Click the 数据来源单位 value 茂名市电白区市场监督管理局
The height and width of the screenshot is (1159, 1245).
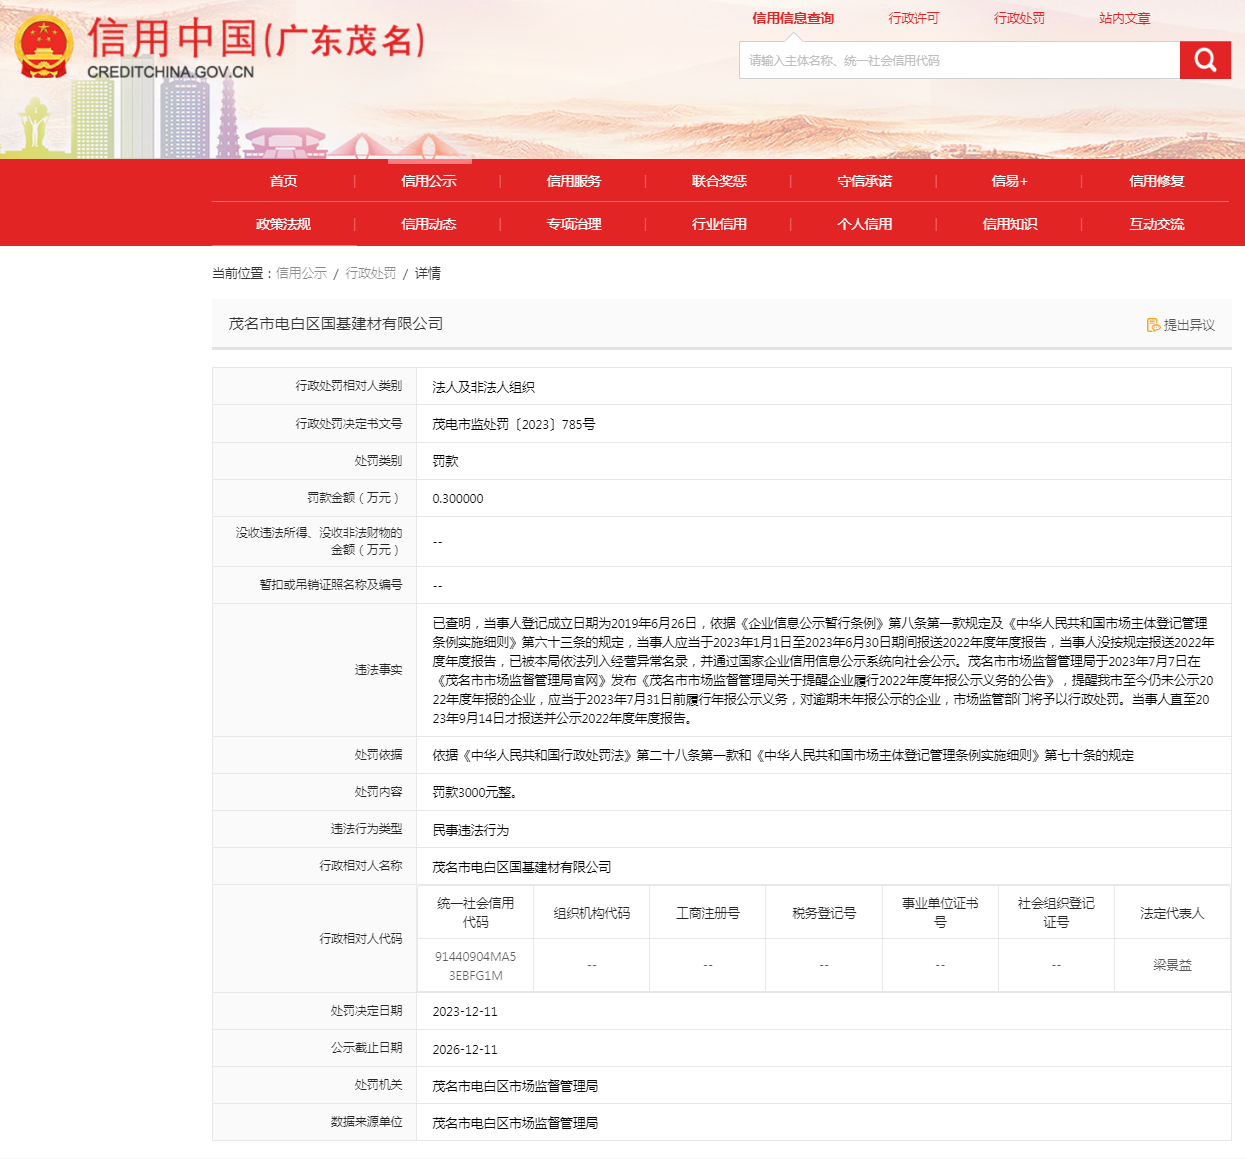[515, 1123]
